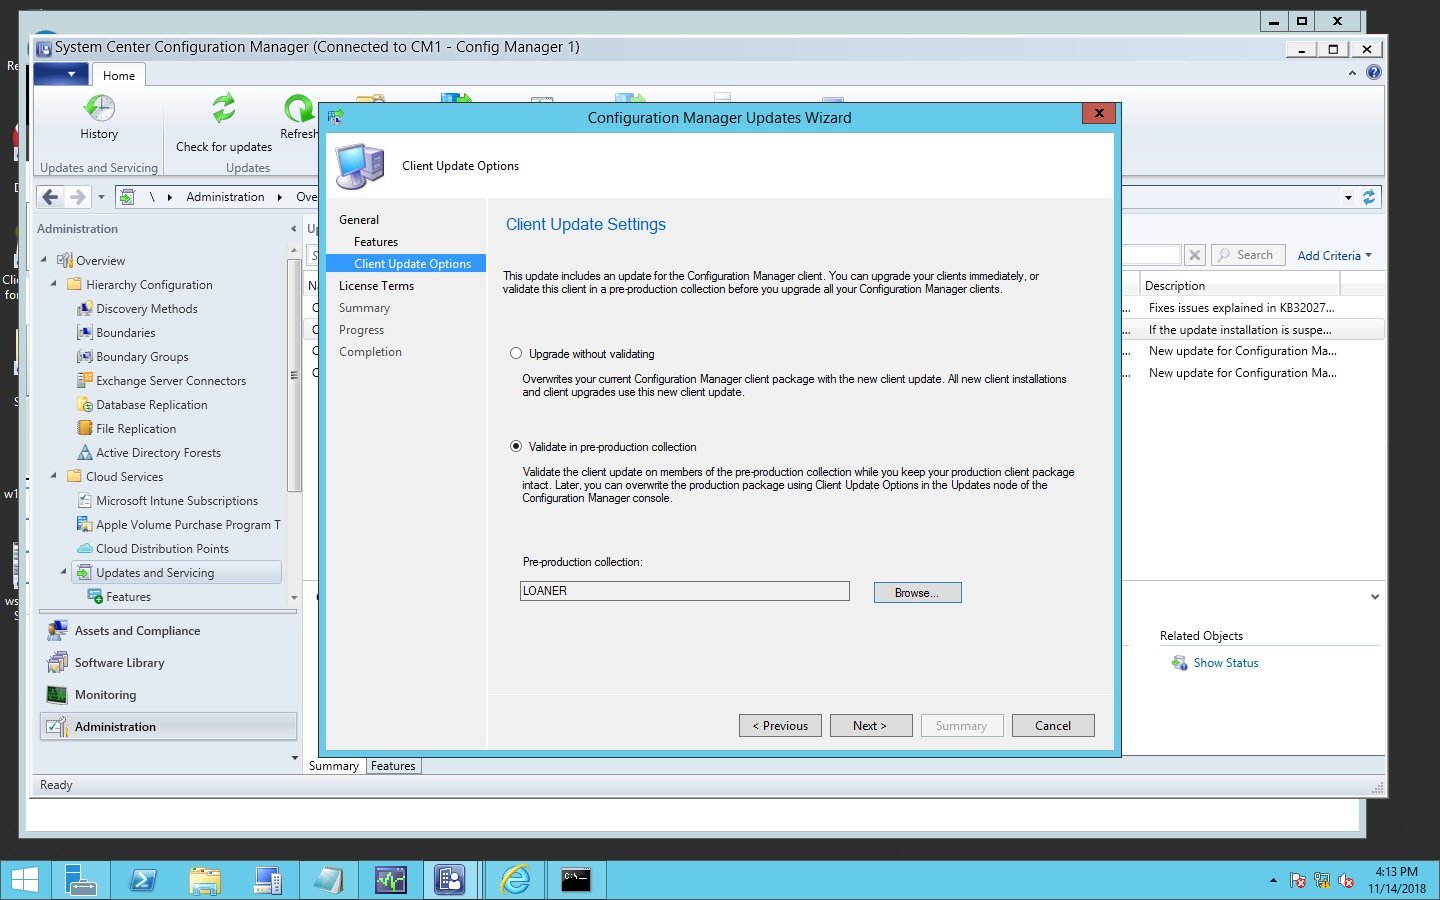Go back with navigation arrow
The width and height of the screenshot is (1440, 900).
click(x=50, y=197)
